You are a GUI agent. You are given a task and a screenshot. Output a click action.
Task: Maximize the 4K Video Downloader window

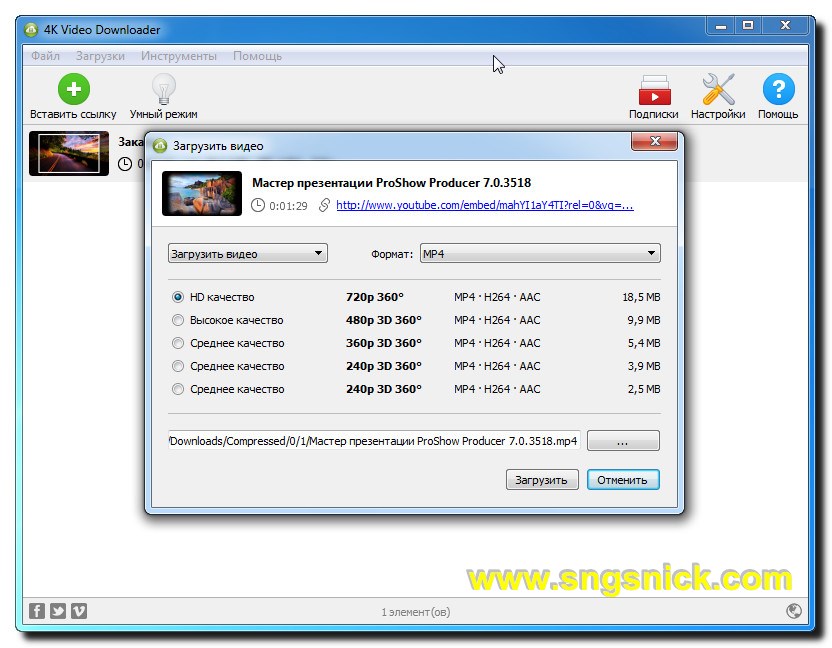(x=748, y=26)
